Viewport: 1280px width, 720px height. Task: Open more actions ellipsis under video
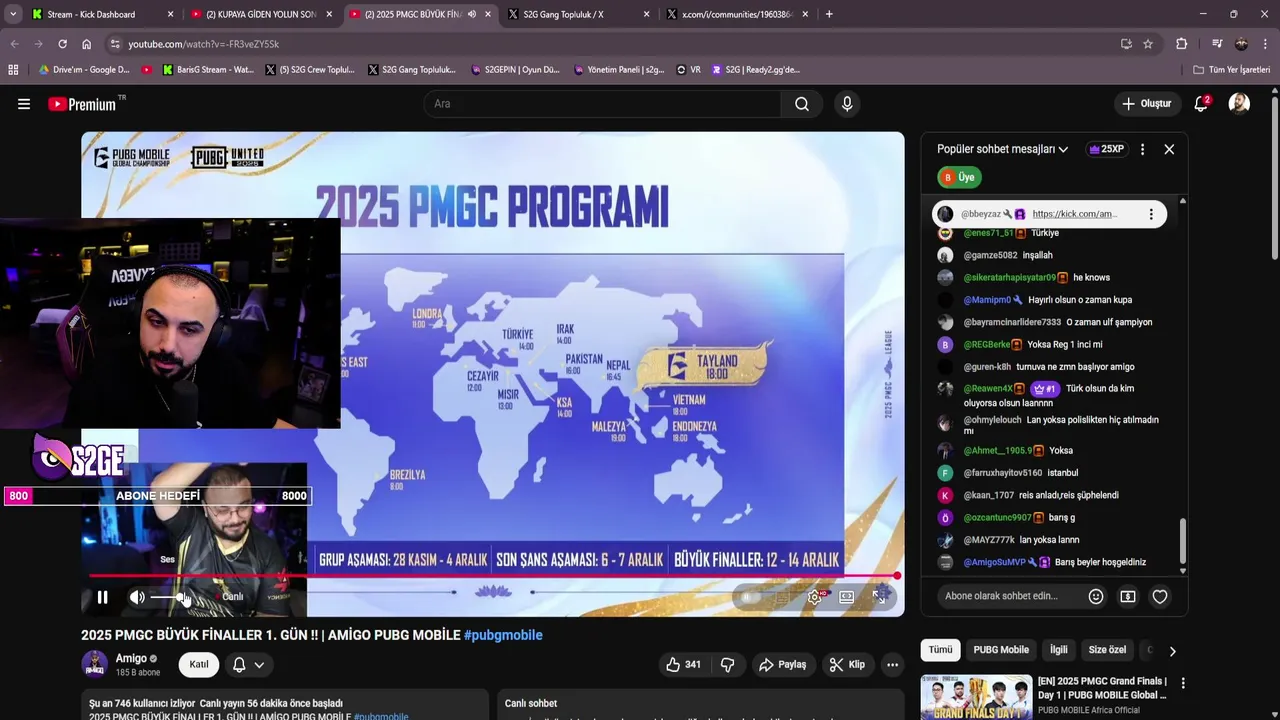[892, 664]
